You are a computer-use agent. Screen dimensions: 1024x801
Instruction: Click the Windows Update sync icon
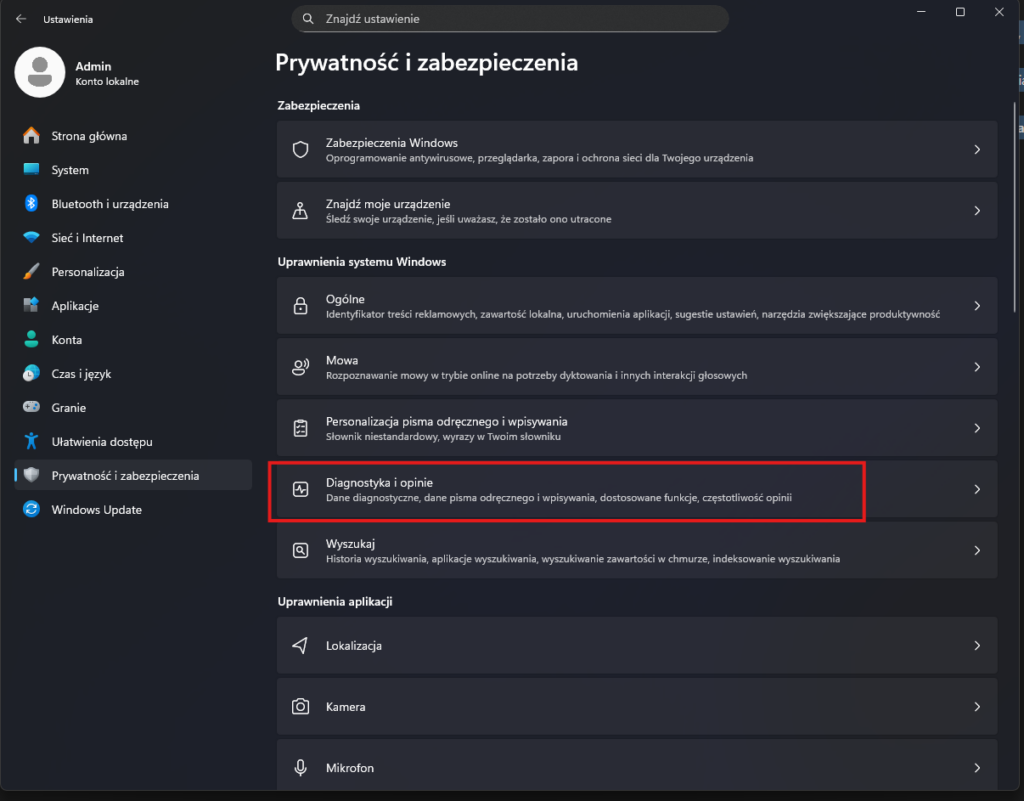tap(31, 510)
